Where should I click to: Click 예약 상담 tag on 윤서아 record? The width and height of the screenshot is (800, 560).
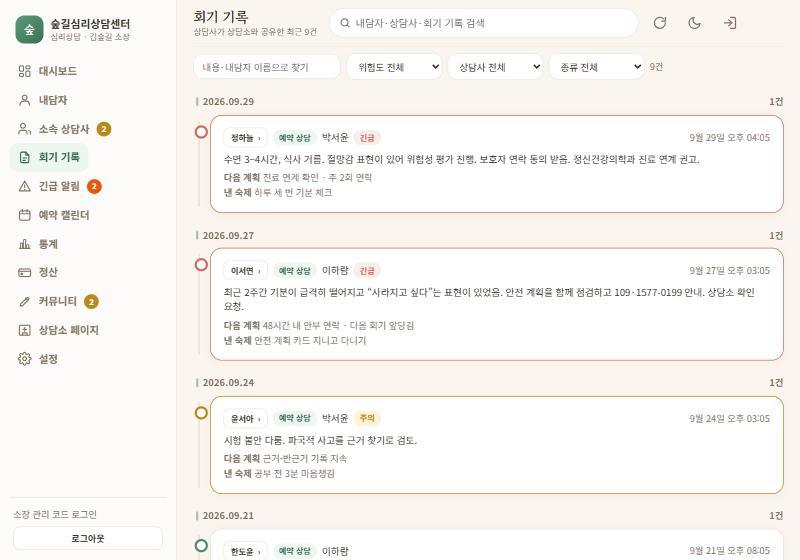click(x=294, y=418)
